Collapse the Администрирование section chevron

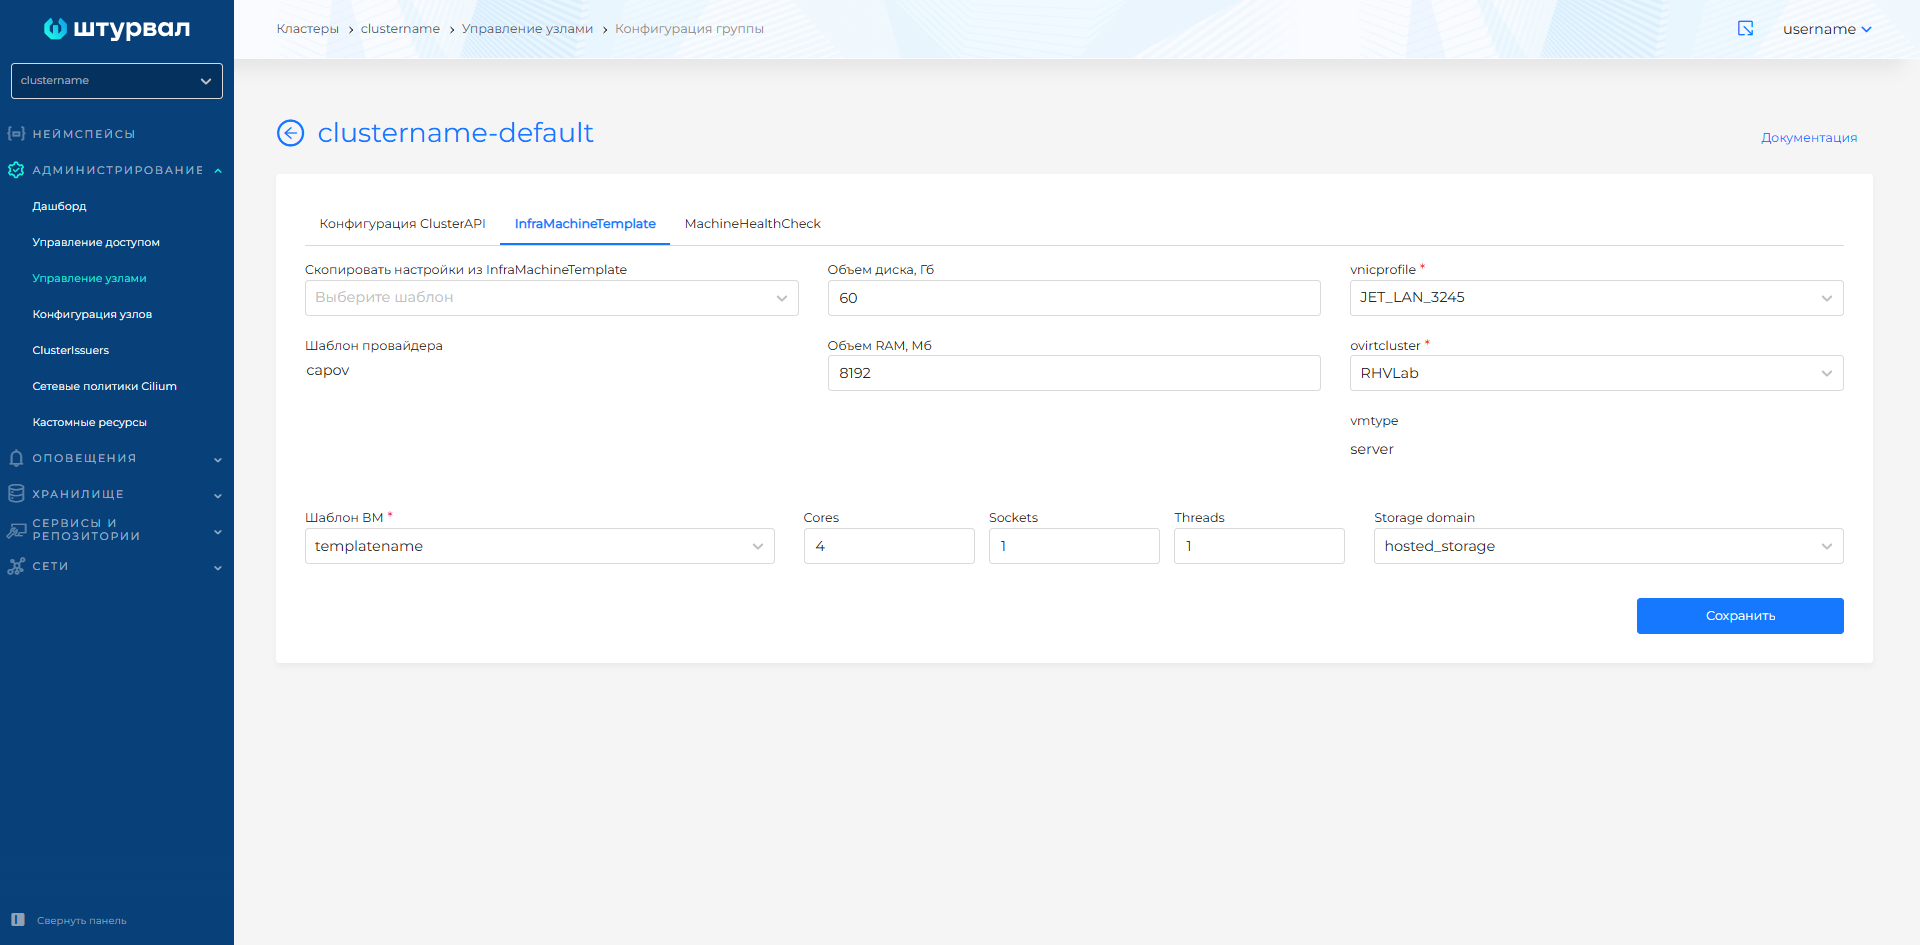click(218, 171)
